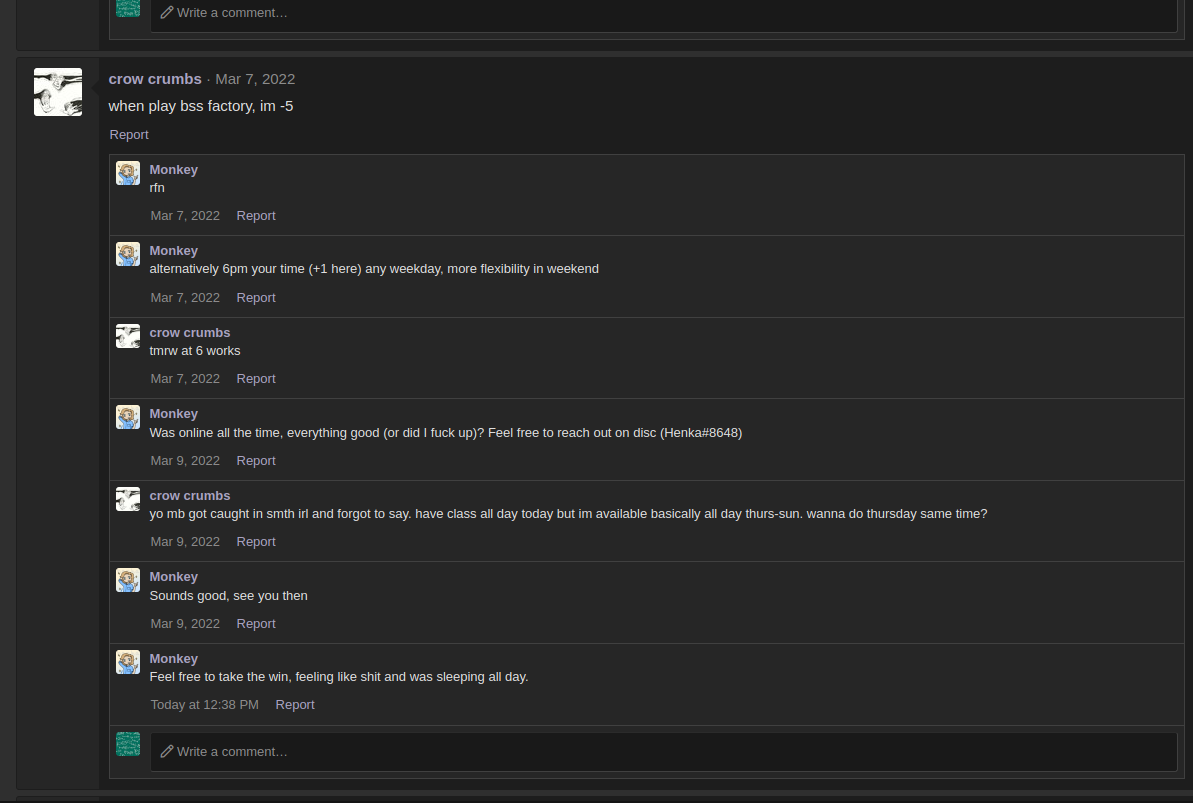The width and height of the screenshot is (1193, 803).
Task: Report Monkey's "rfn" comment
Action: coord(256,216)
